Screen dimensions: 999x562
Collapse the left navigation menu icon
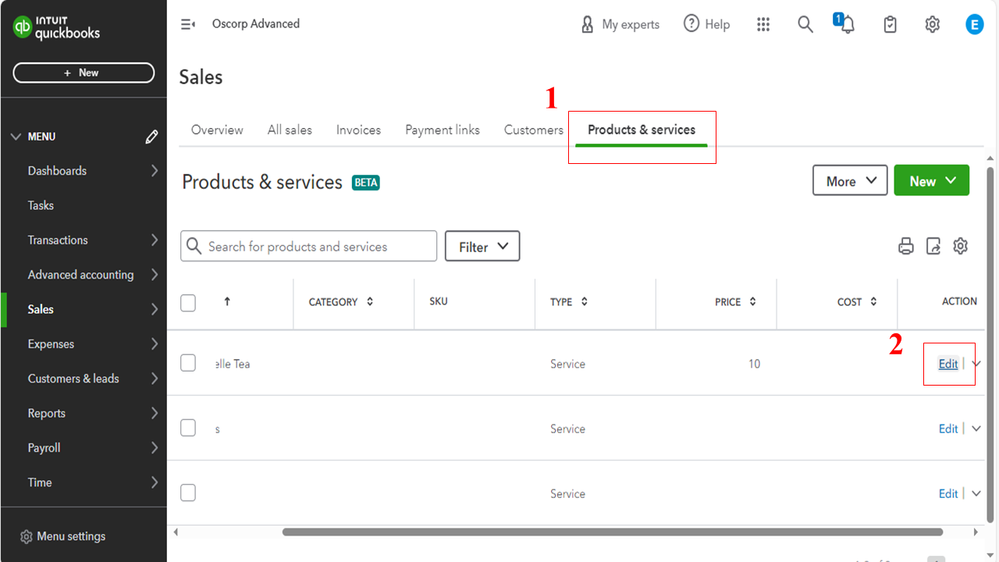pyautogui.click(x=188, y=24)
